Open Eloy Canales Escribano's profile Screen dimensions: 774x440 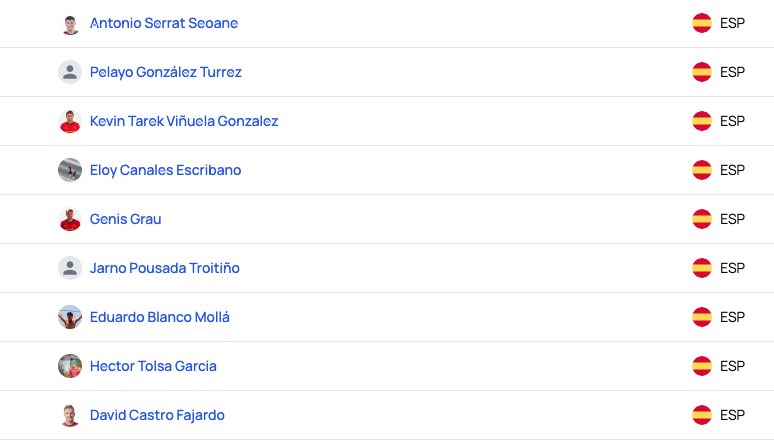pos(165,170)
